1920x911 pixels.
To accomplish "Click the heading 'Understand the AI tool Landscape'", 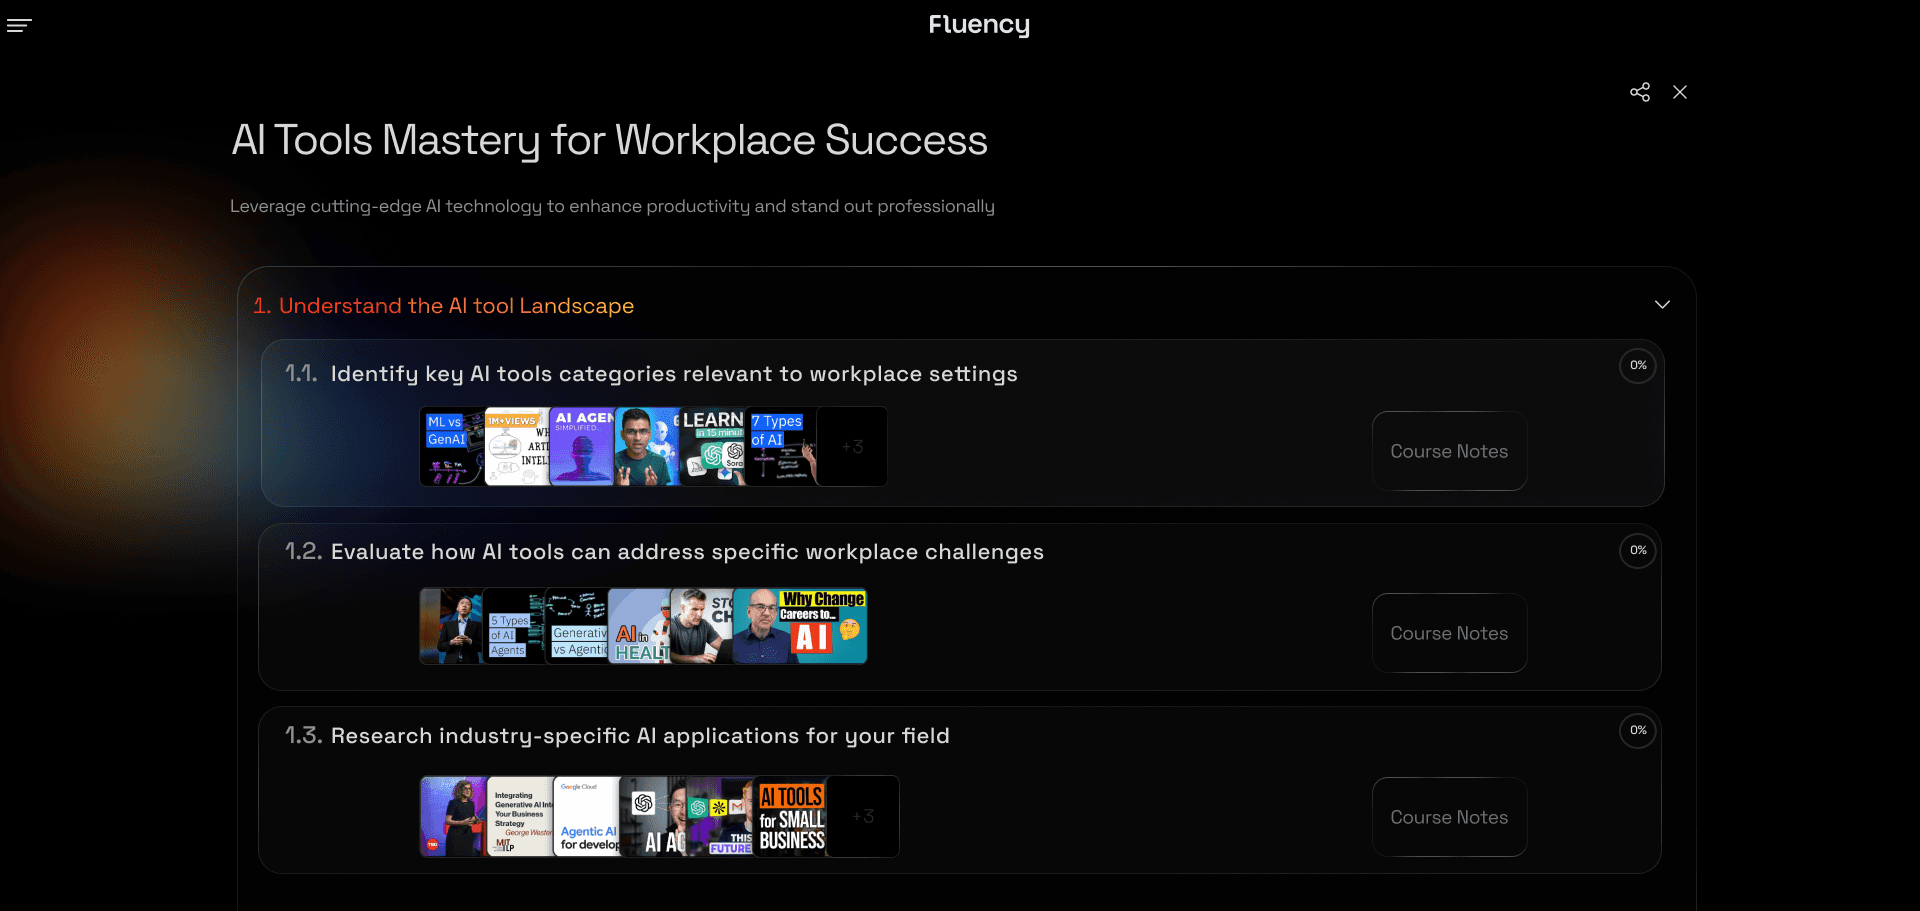I will point(456,306).
